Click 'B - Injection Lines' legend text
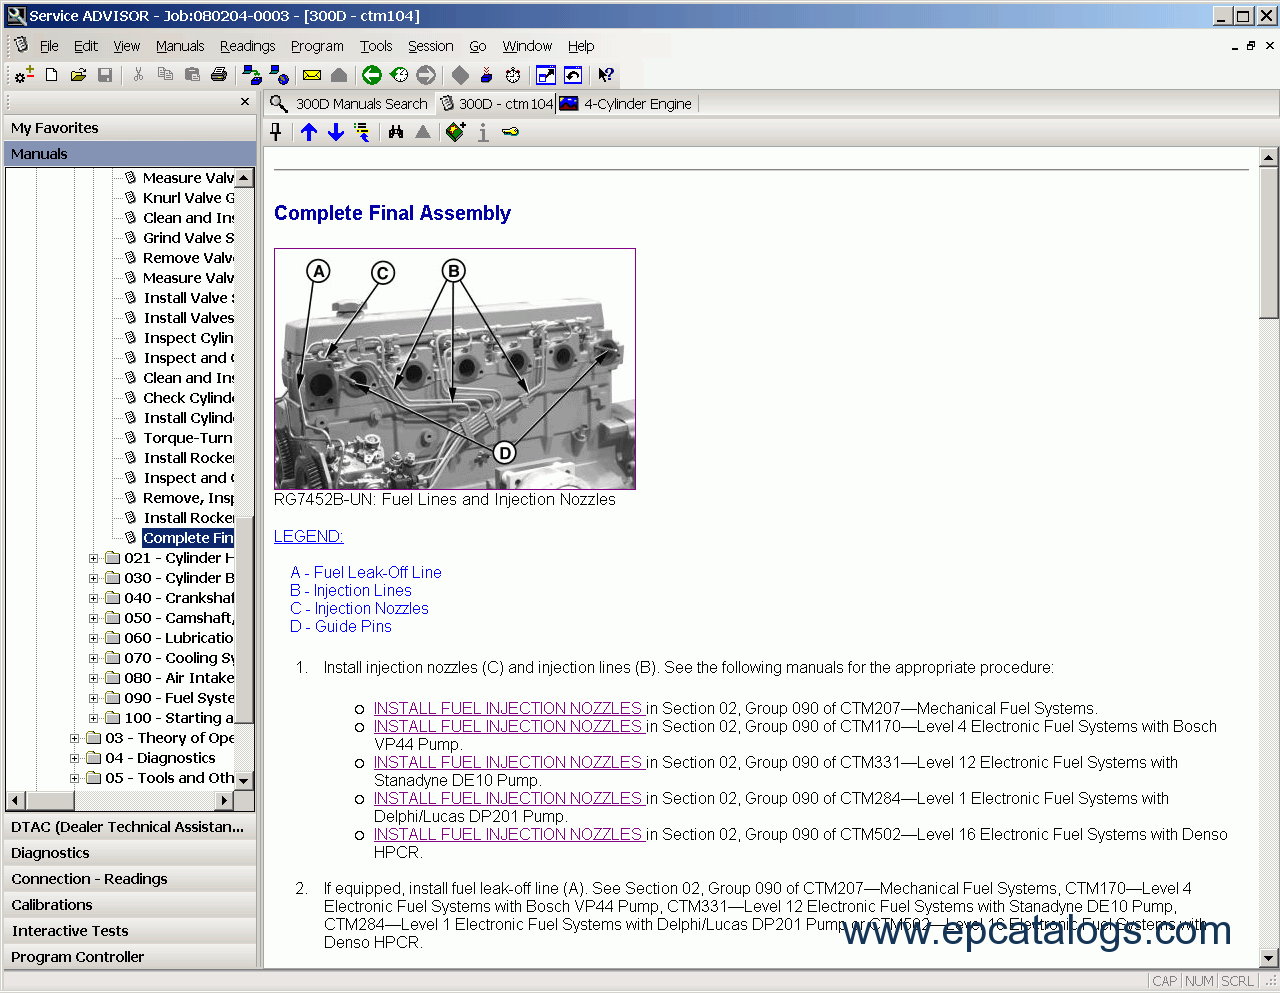This screenshot has height=993, width=1280. (x=351, y=590)
